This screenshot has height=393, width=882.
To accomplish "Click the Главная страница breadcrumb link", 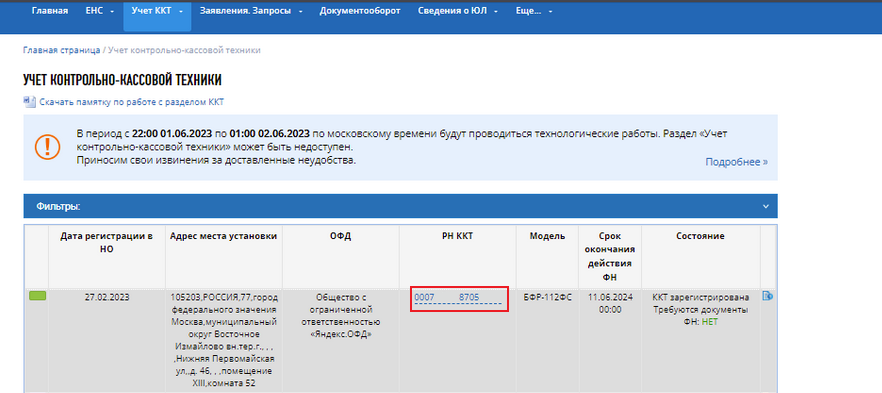I will (x=61, y=50).
